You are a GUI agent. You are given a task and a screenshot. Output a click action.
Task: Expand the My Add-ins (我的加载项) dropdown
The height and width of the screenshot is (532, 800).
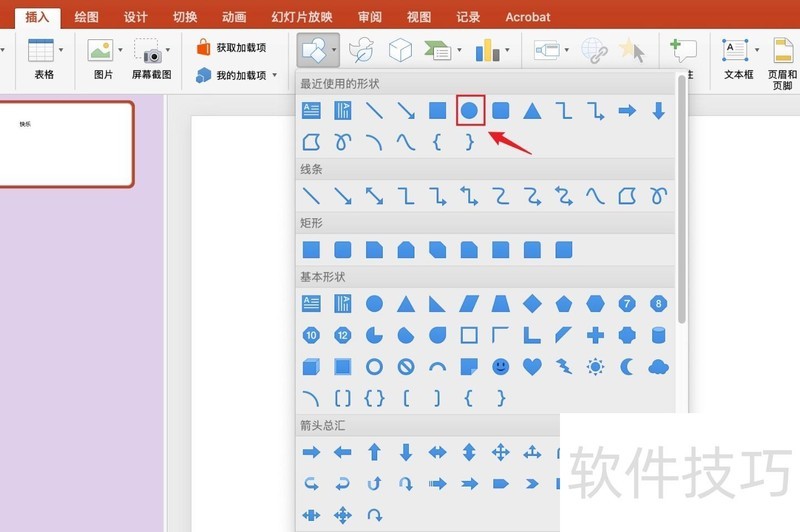[x=275, y=75]
